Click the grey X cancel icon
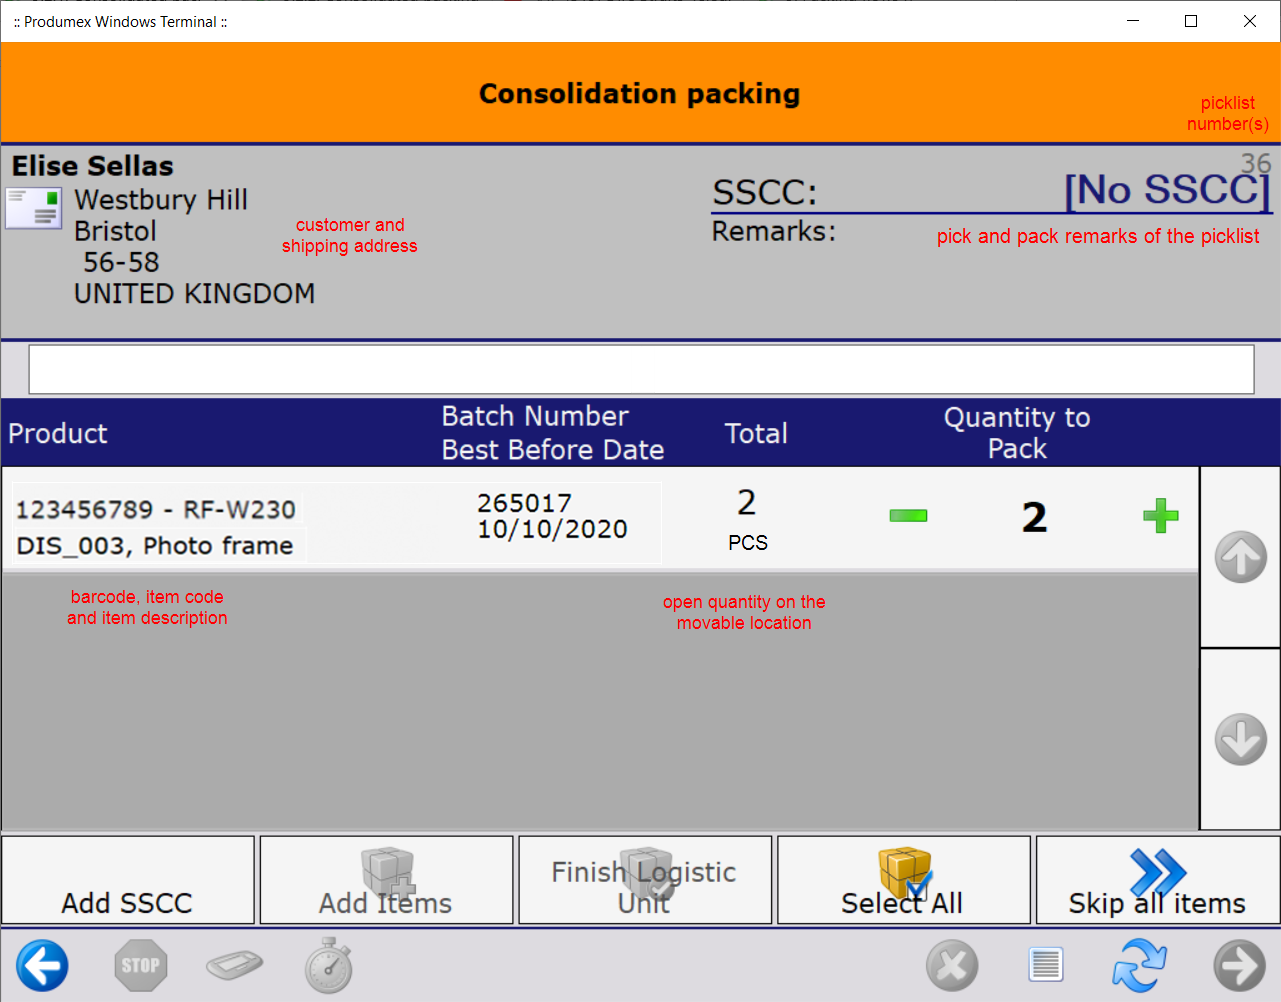Image resolution: width=1281 pixels, height=1002 pixels. pos(952,966)
